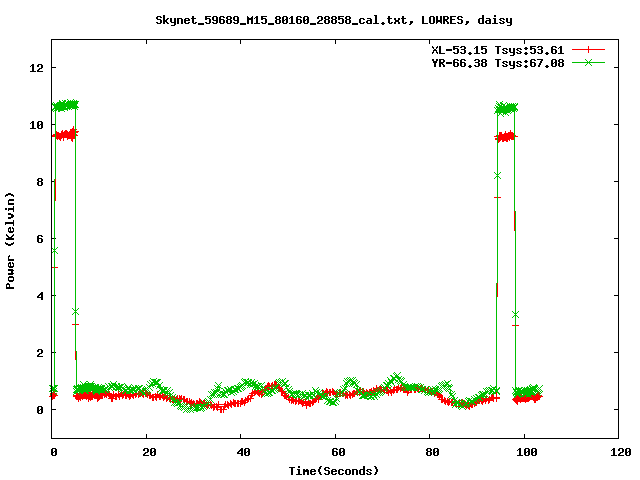Click the x-axis tick label 100
Screen dimensions: 640x480
click(527, 452)
